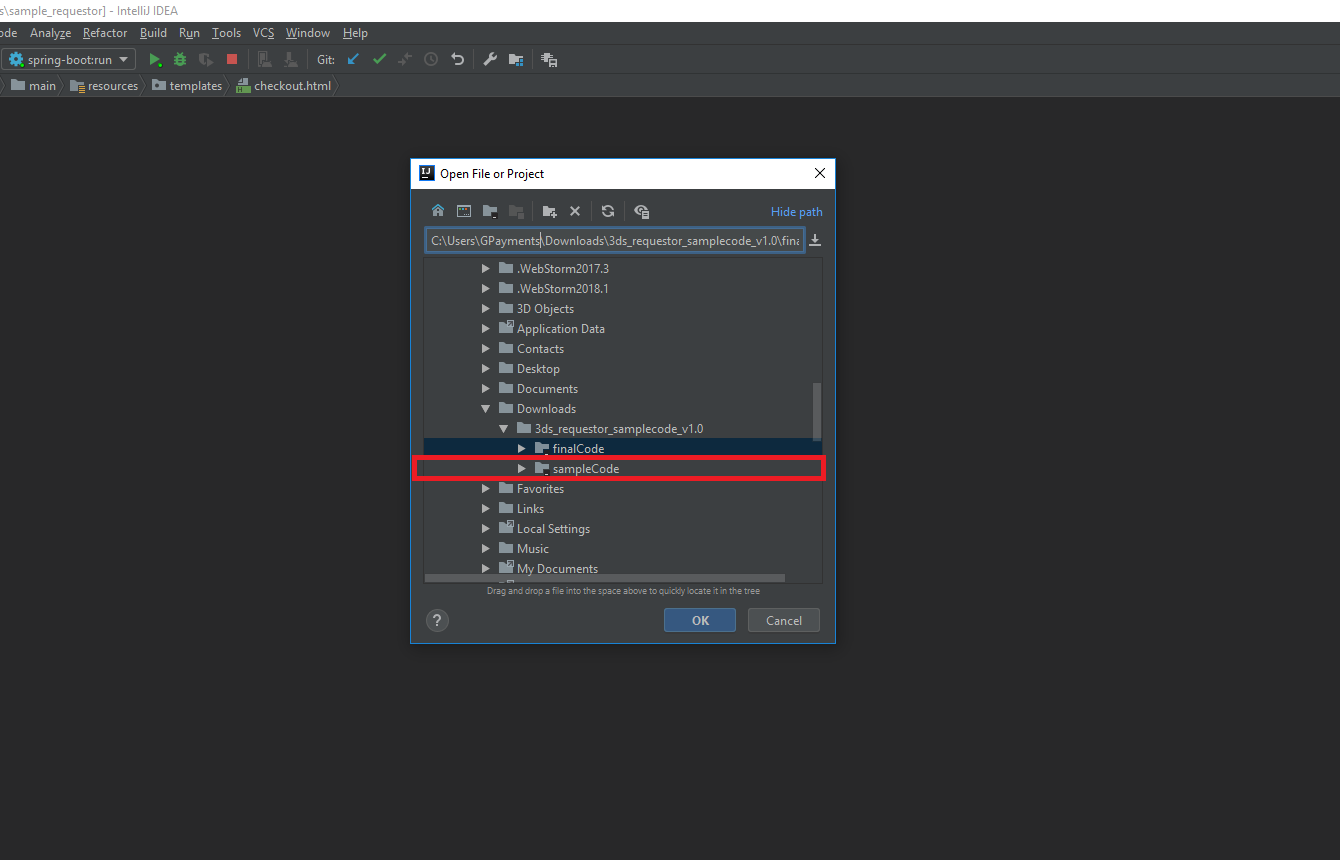
Task: Expand the 3D Objects folder arrow
Action: tap(486, 309)
